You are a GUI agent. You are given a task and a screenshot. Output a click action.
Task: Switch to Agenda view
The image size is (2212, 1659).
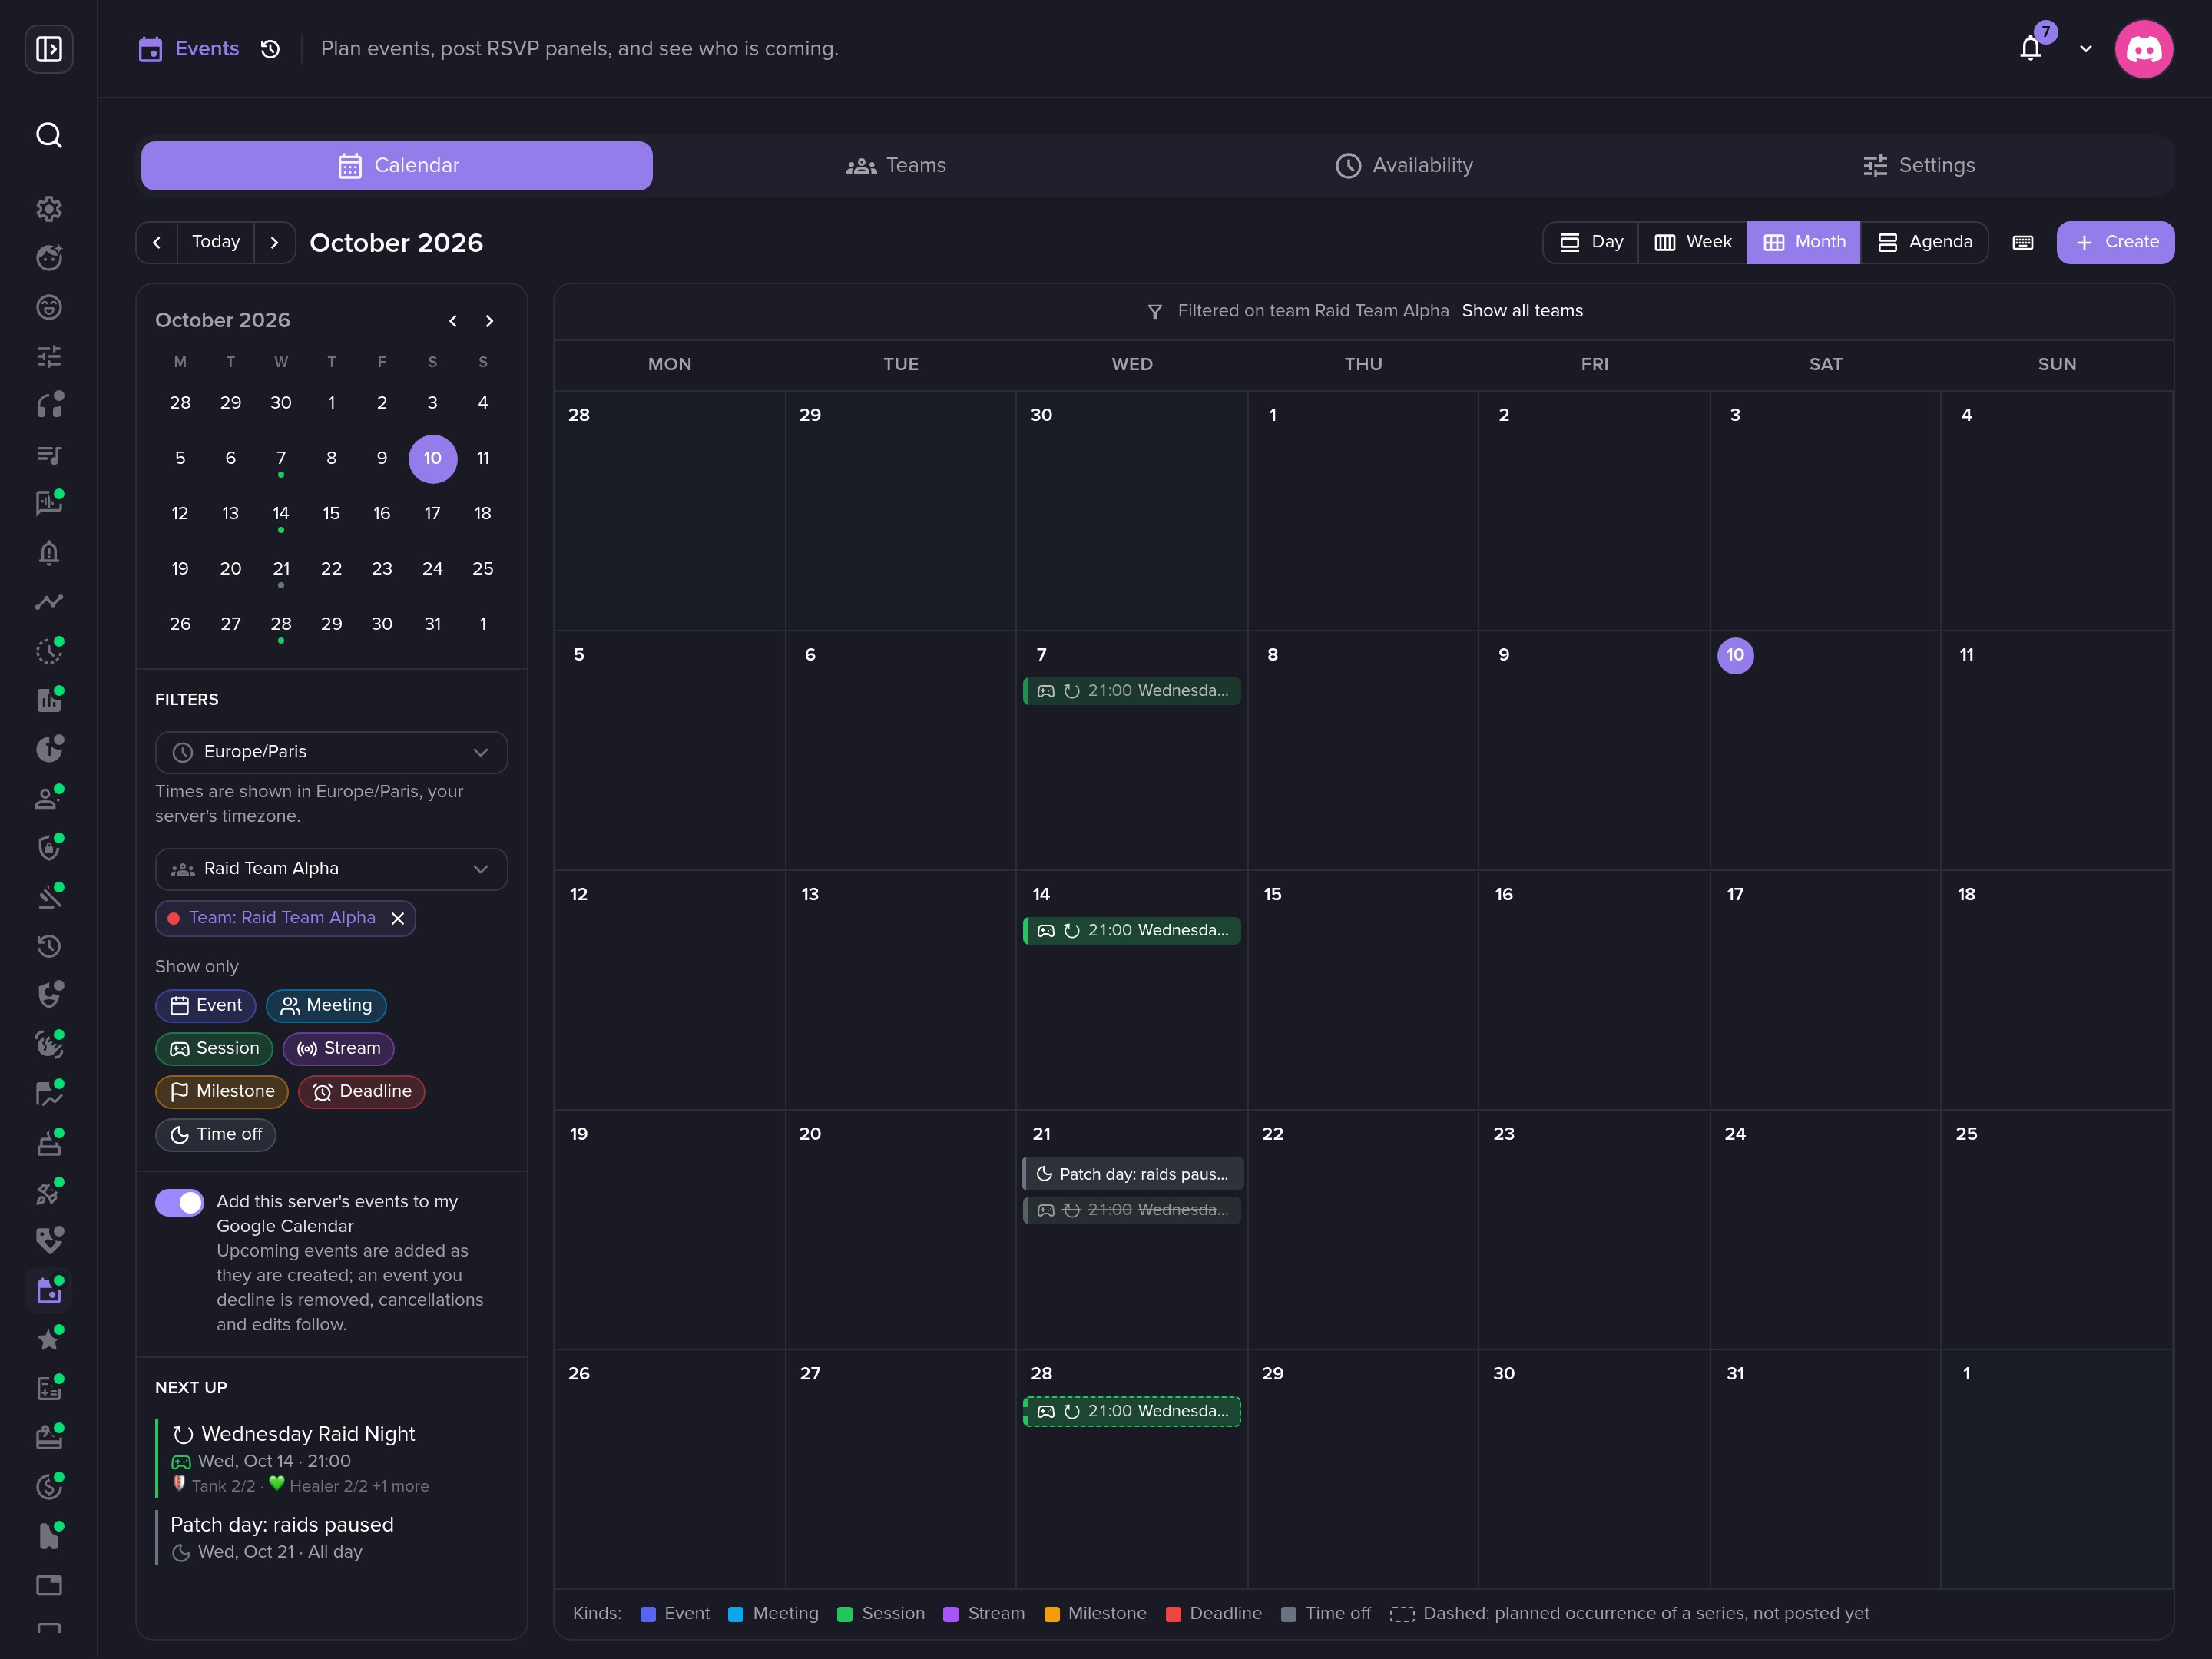click(x=1925, y=242)
